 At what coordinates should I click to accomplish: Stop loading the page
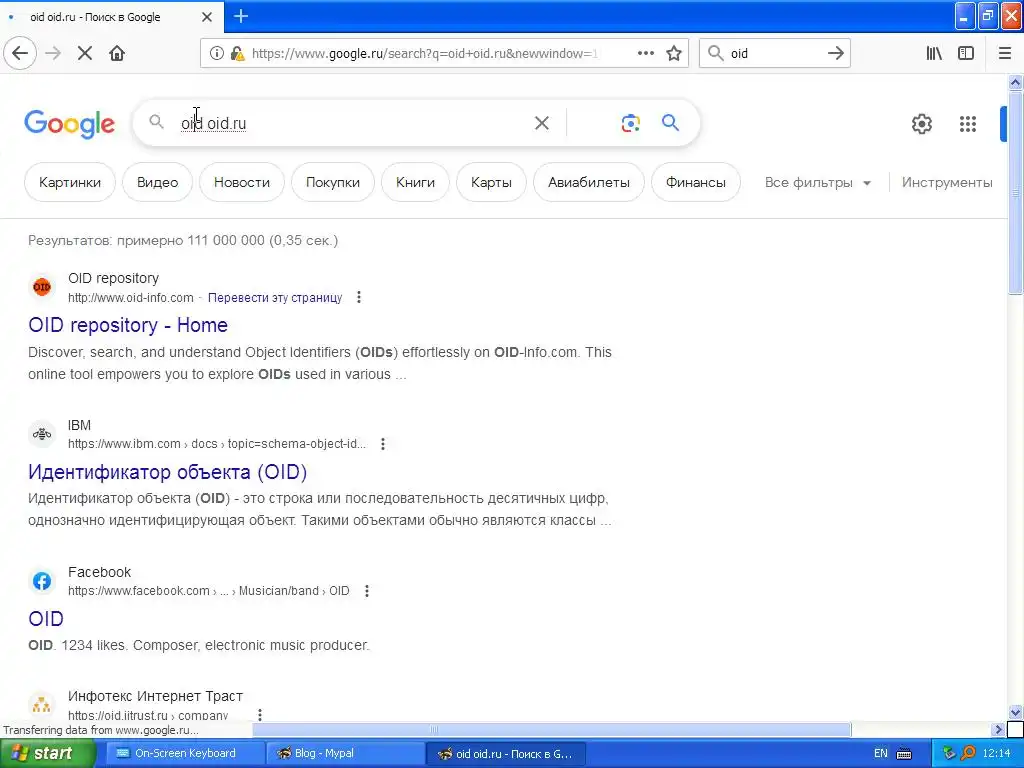click(85, 54)
